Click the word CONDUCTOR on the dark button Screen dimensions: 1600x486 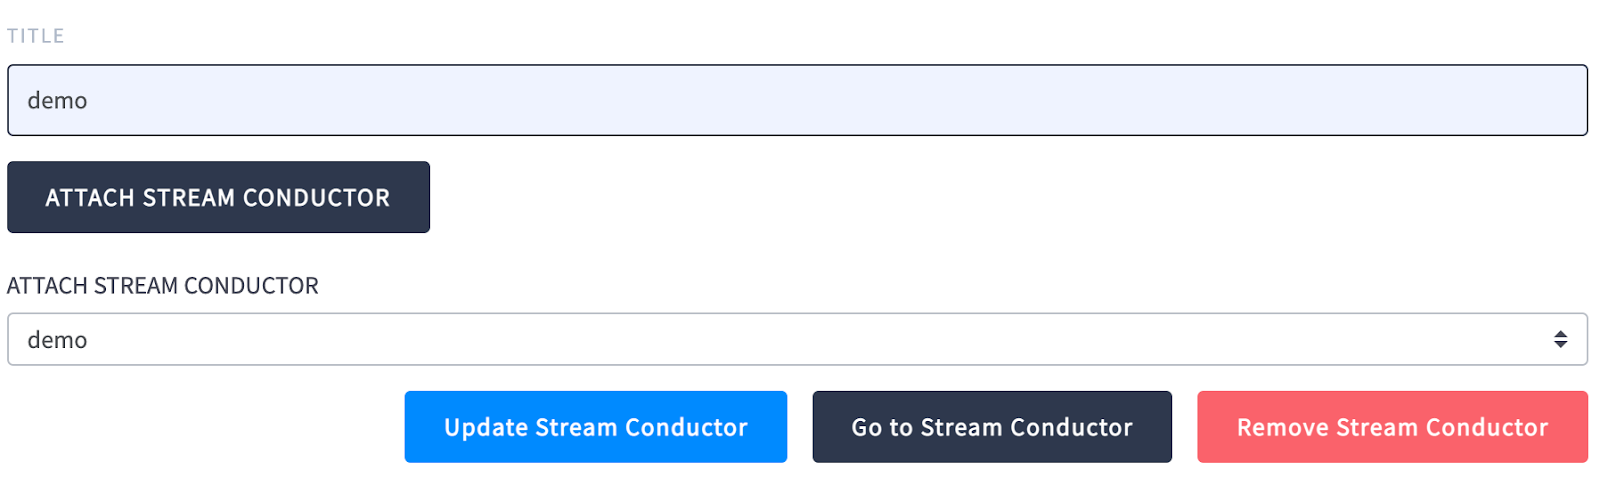click(x=316, y=198)
